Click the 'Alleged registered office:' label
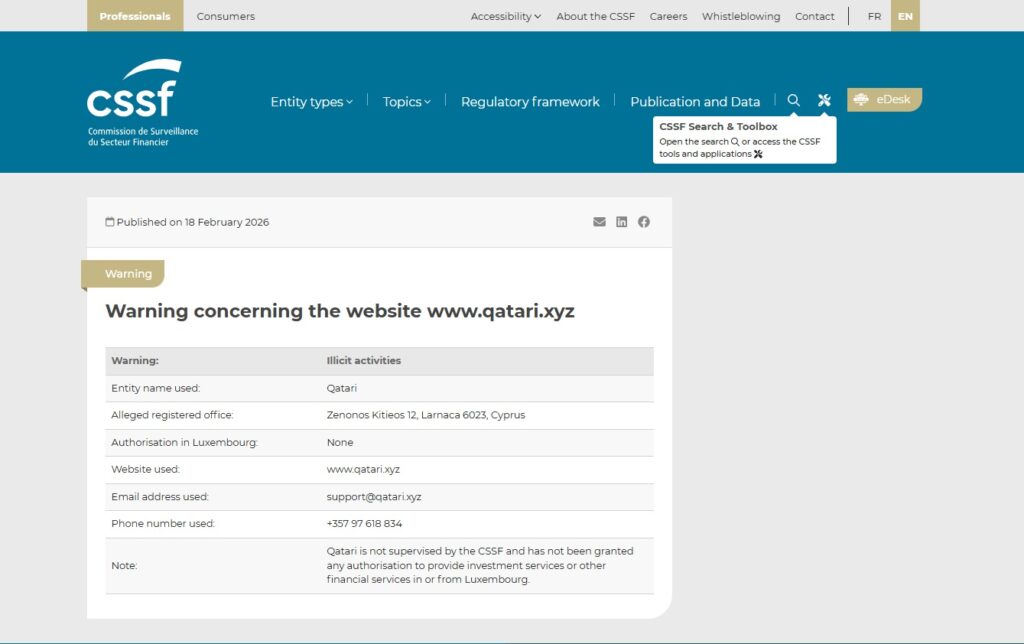The width and height of the screenshot is (1024, 644). coord(172,415)
